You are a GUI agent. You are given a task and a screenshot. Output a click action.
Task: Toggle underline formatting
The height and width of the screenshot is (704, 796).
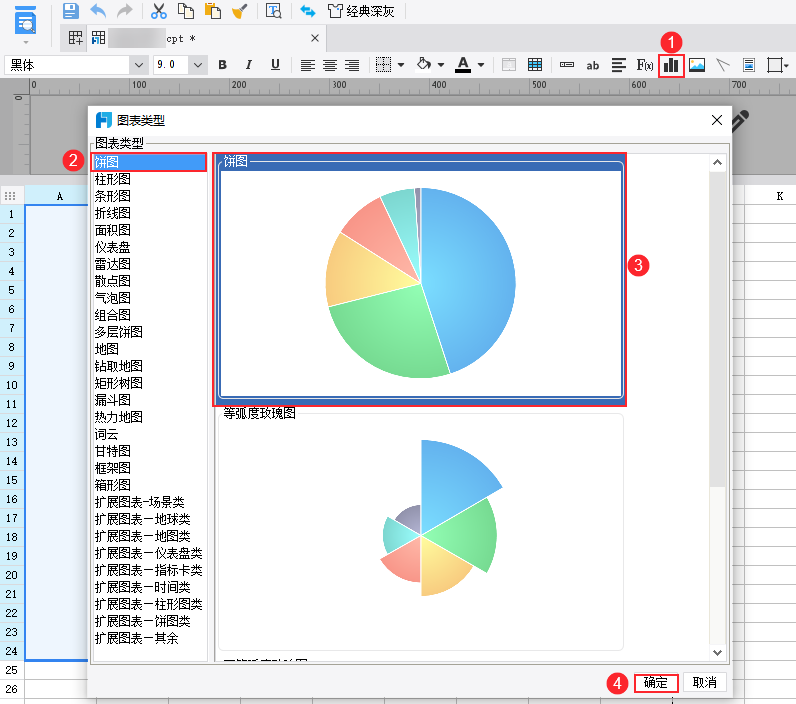(275, 65)
